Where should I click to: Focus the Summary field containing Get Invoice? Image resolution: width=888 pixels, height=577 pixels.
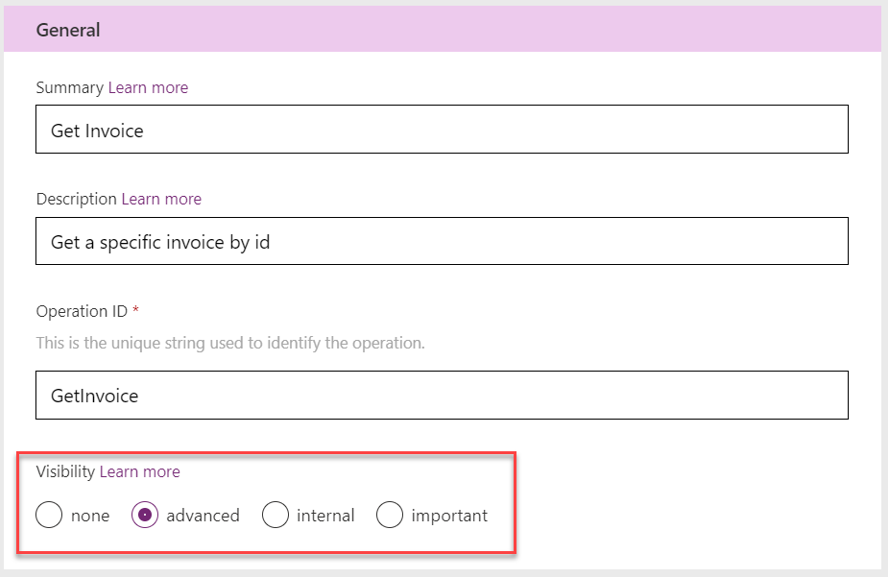442,129
